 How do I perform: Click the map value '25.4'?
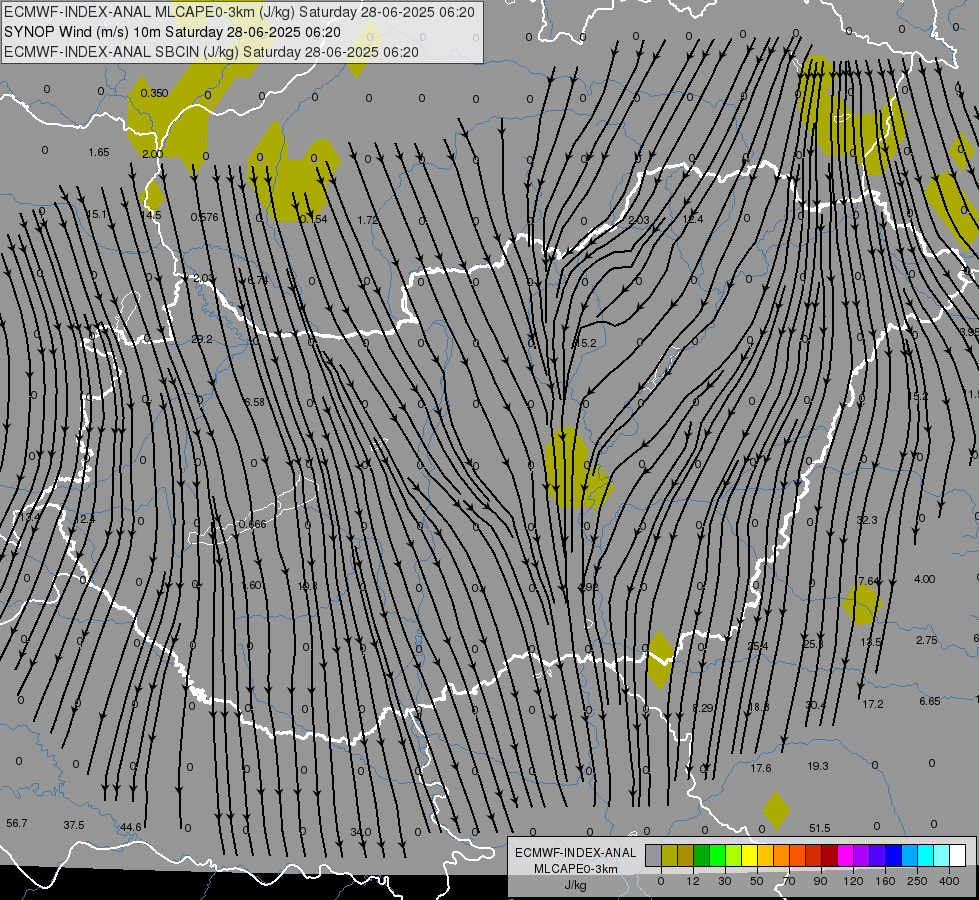tap(757, 646)
